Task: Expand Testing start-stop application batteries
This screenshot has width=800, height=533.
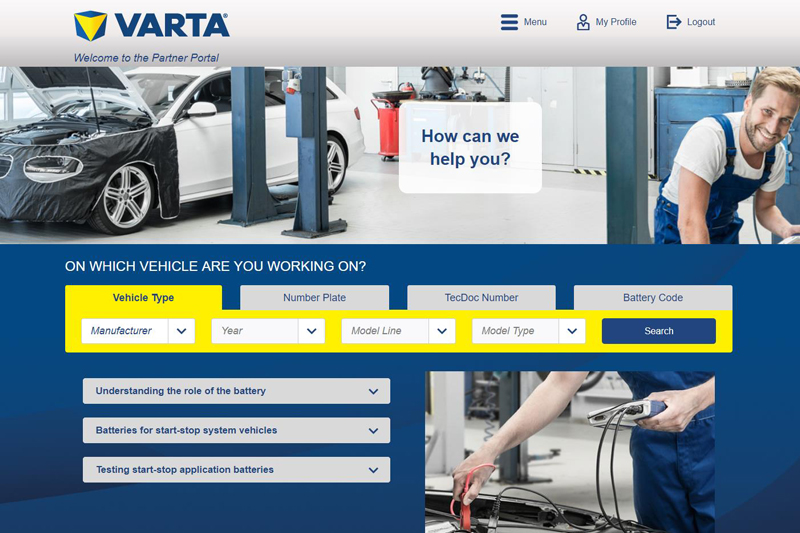Action: pos(236,470)
